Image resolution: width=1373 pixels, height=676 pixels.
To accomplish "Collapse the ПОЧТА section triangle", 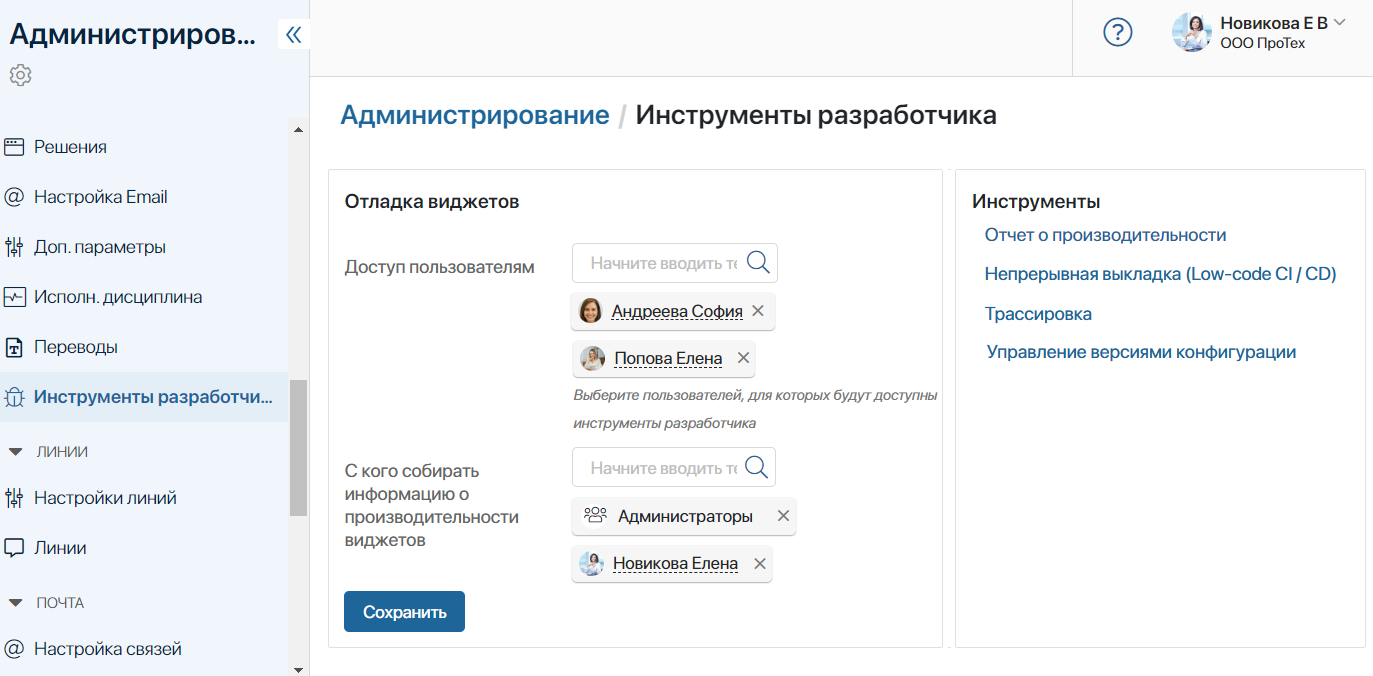I will coord(15,603).
